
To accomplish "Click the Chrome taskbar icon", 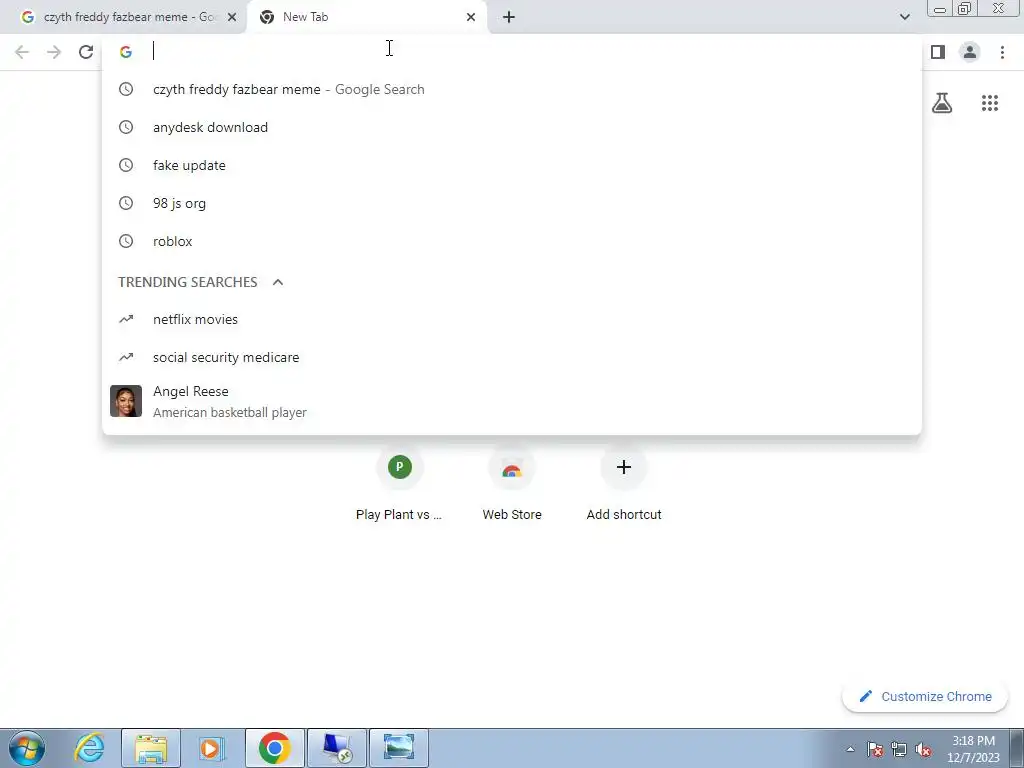I will [x=275, y=748].
